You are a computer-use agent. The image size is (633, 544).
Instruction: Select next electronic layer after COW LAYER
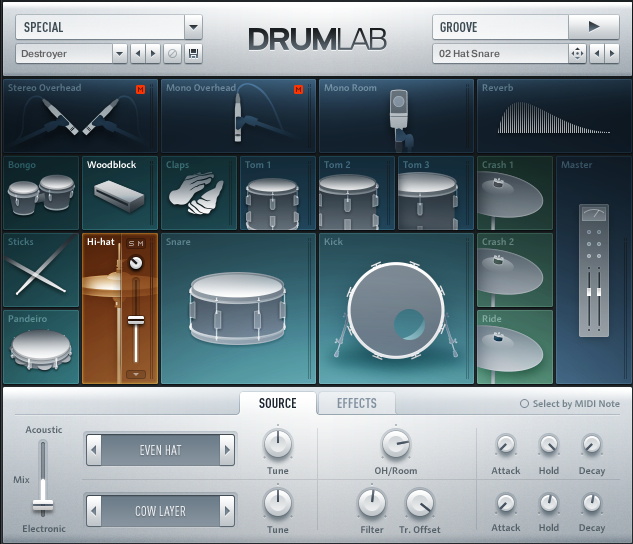click(x=227, y=511)
